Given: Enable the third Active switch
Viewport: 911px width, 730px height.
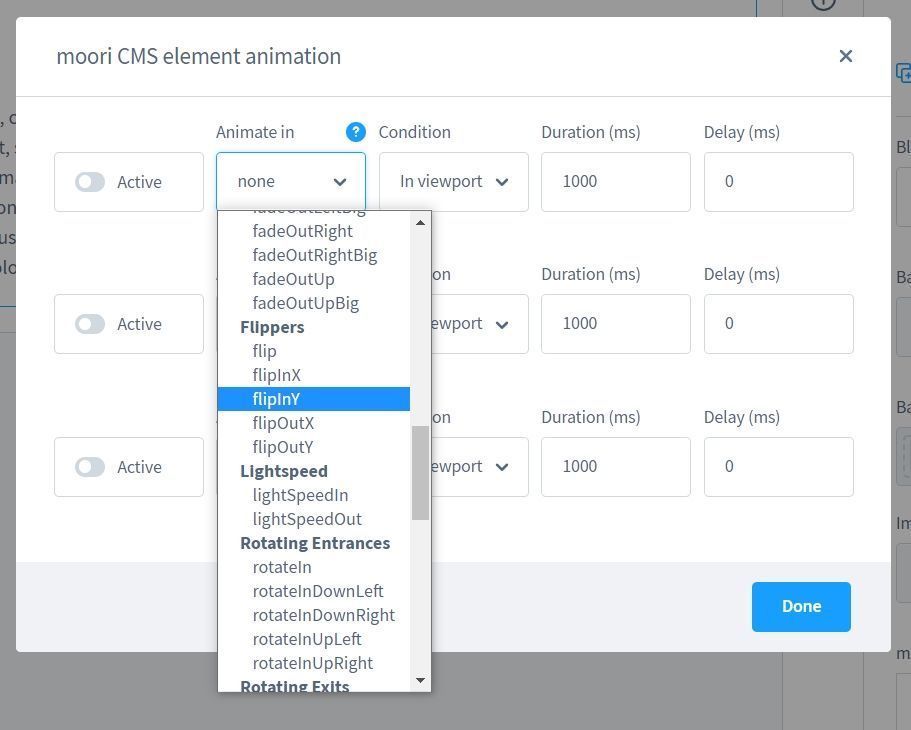Looking at the screenshot, I should click(x=90, y=467).
